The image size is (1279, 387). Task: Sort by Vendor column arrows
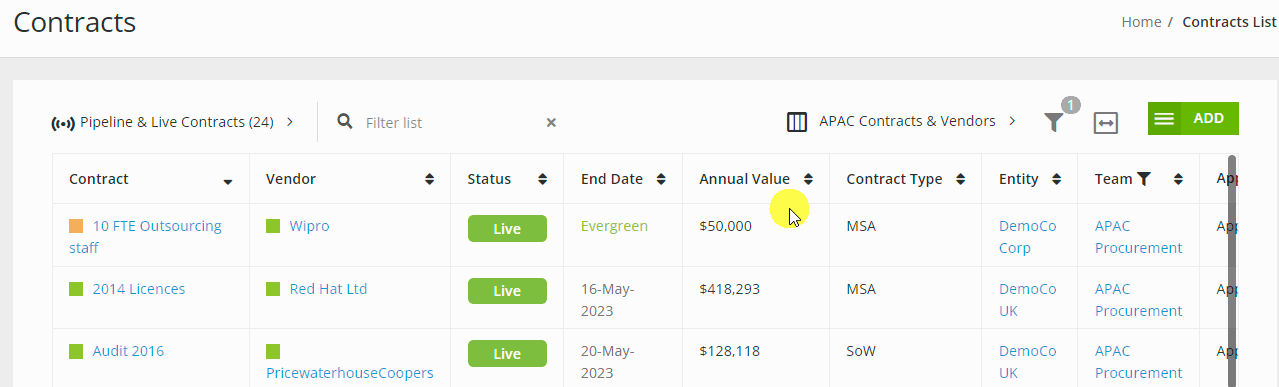click(430, 179)
